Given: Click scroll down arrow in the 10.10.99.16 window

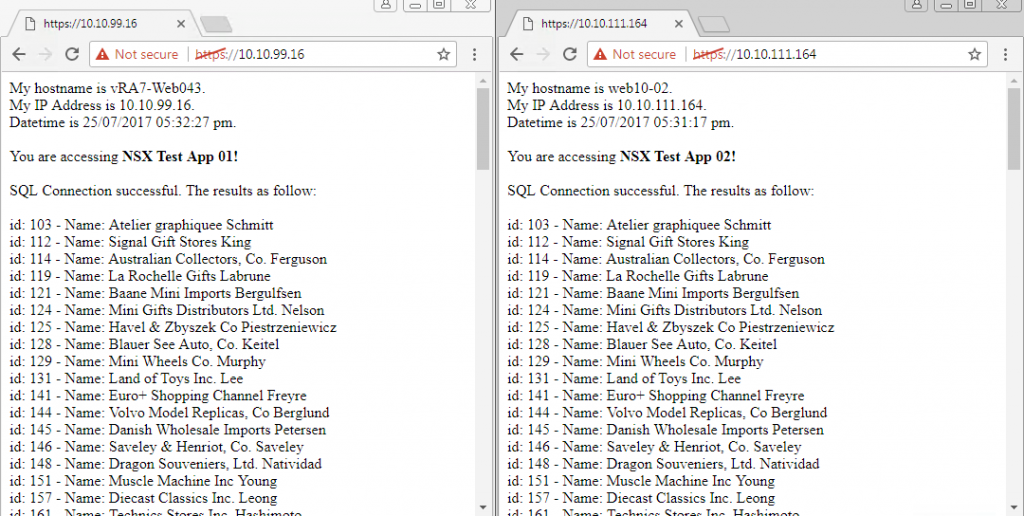Looking at the screenshot, I should coord(483,507).
